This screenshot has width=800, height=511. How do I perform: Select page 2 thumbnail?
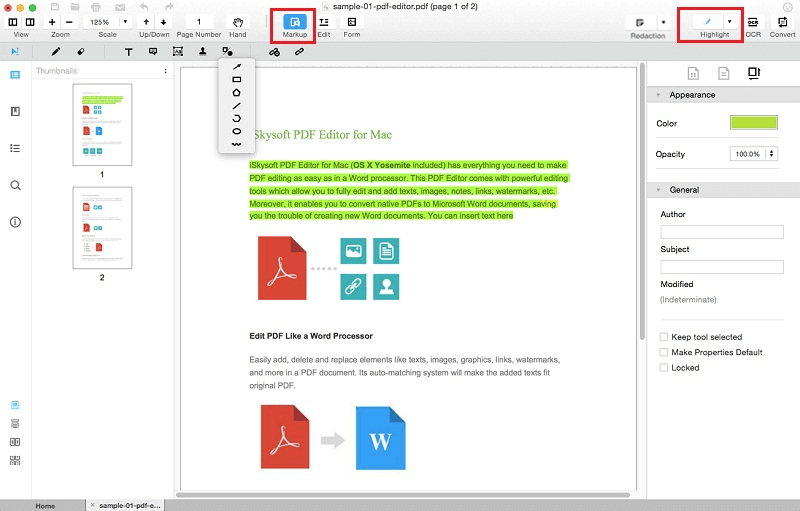pyautogui.click(x=102, y=227)
